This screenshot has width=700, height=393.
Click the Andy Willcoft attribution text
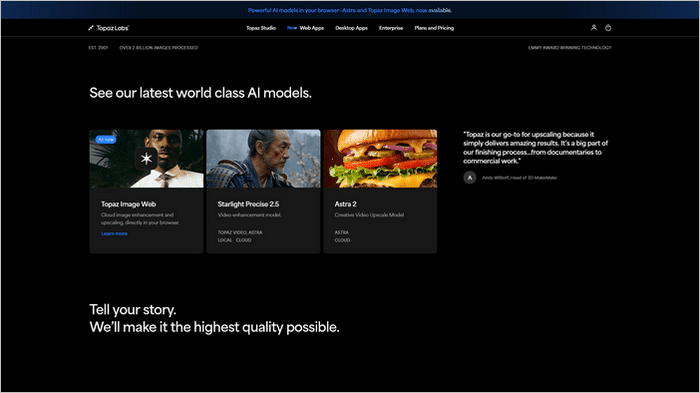pos(519,178)
